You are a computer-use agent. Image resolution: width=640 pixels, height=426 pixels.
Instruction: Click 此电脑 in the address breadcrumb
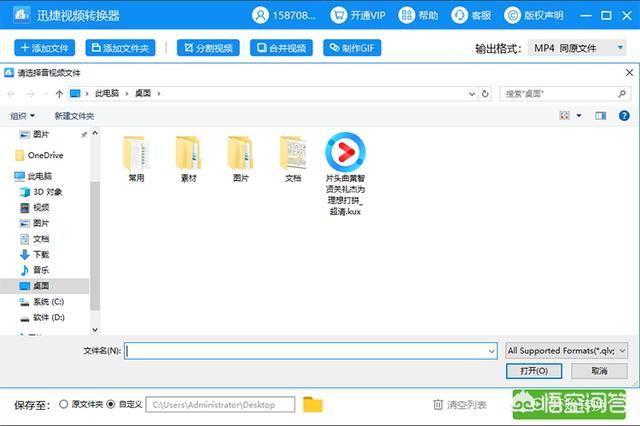click(107, 93)
